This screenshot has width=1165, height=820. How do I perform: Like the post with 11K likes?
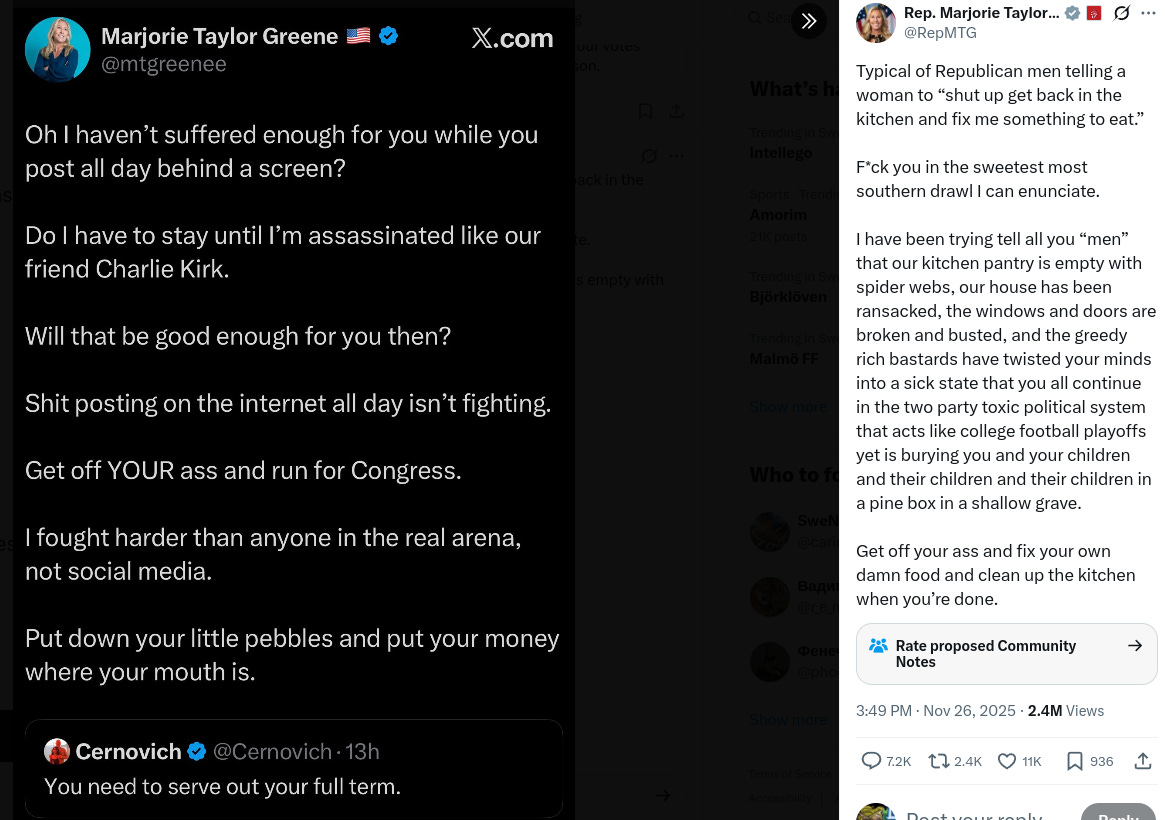coord(1007,761)
